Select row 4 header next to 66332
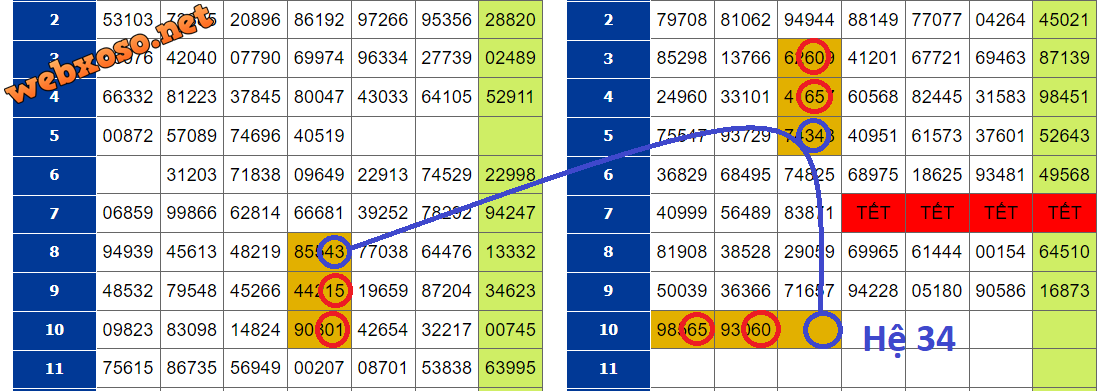Screen dimensions: 1114x391 click(54, 97)
